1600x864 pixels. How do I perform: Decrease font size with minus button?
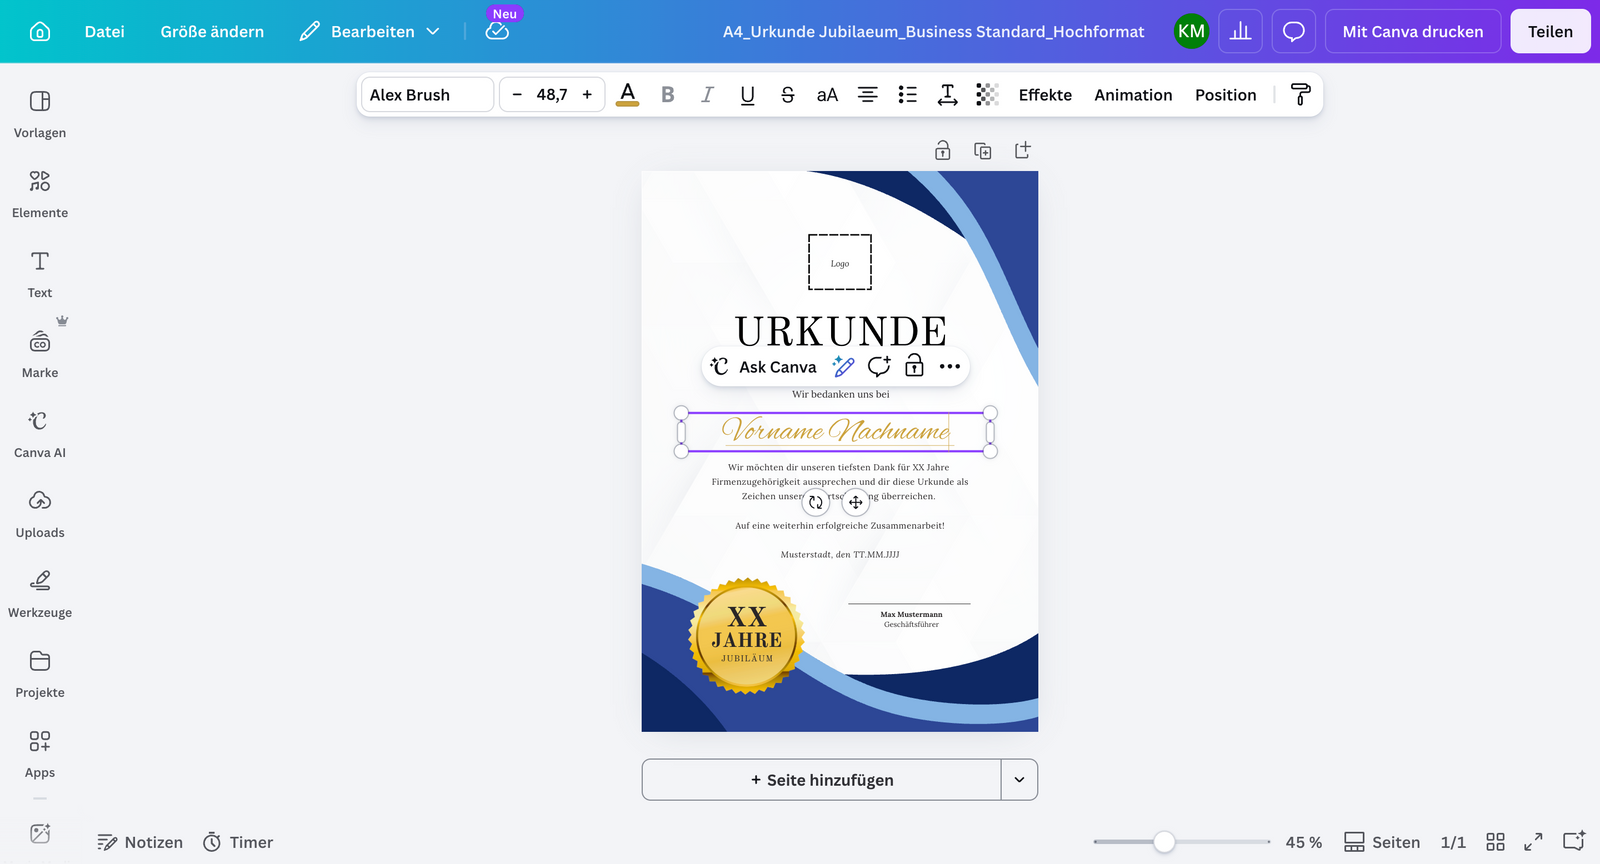517,95
